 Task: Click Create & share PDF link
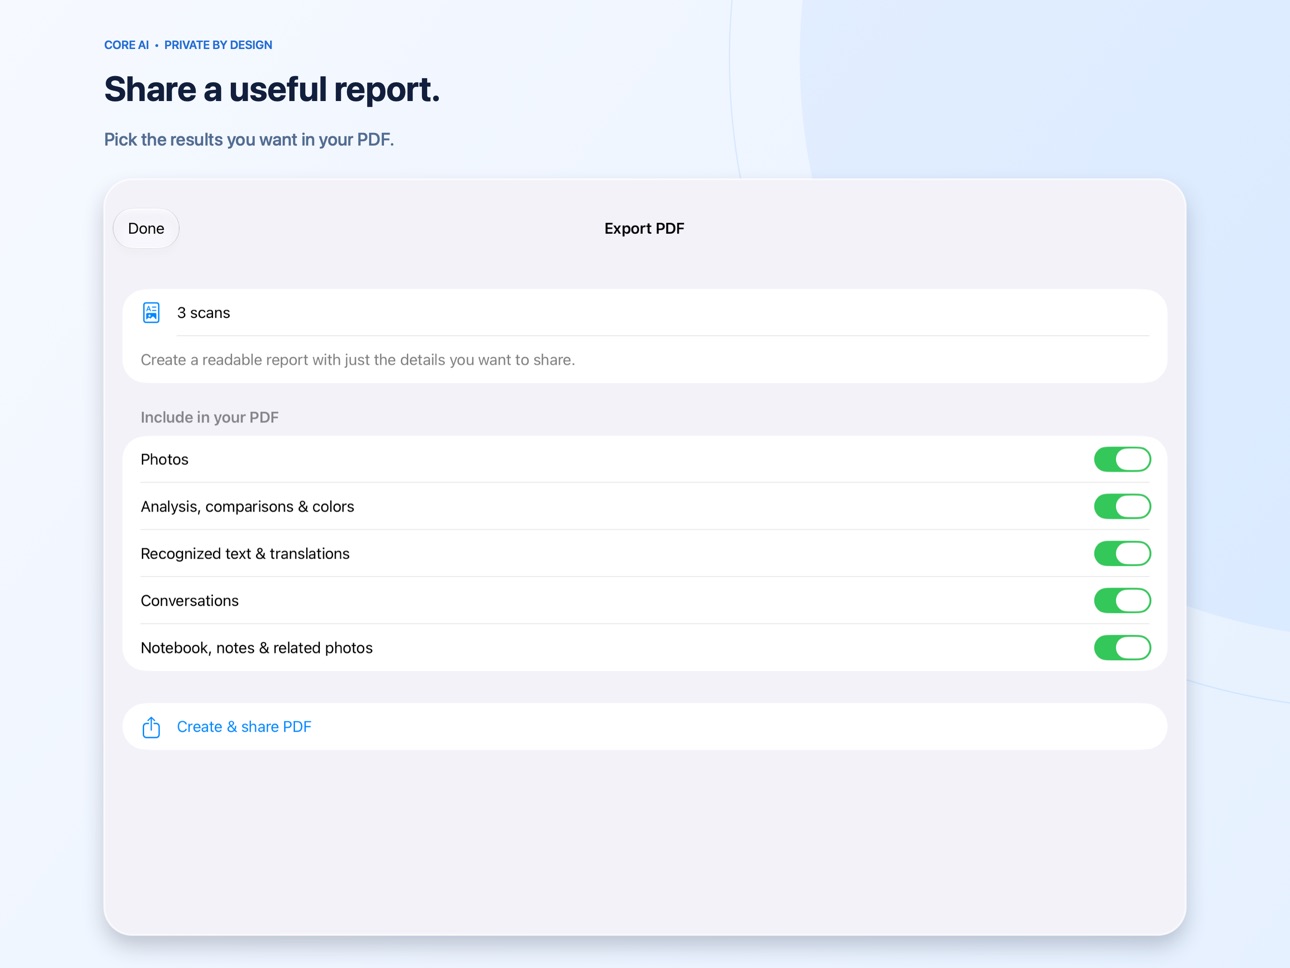click(x=244, y=727)
